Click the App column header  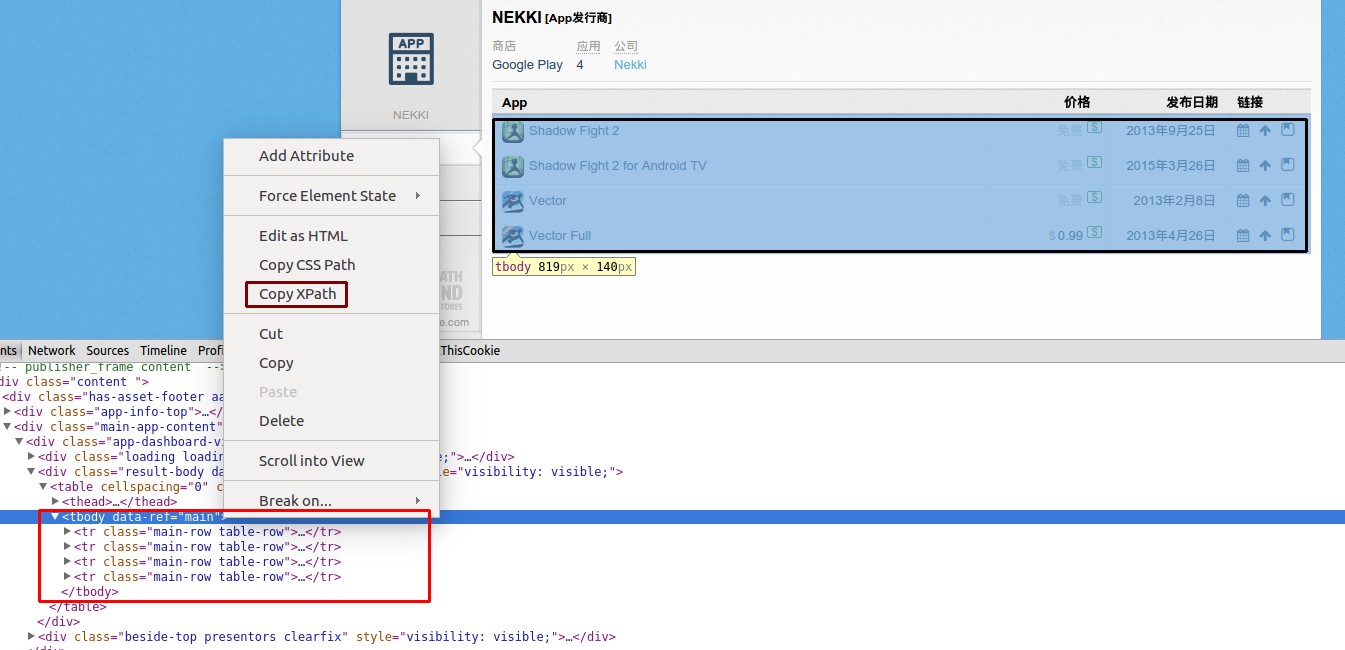[514, 102]
